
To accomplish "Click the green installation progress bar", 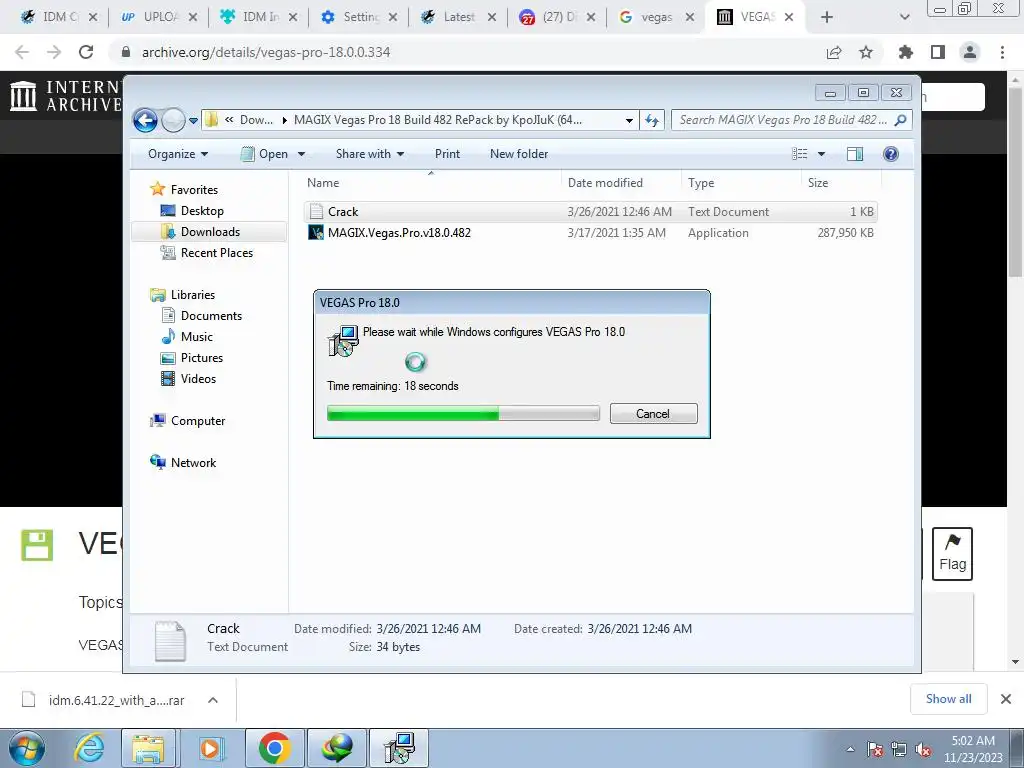I will click(463, 413).
